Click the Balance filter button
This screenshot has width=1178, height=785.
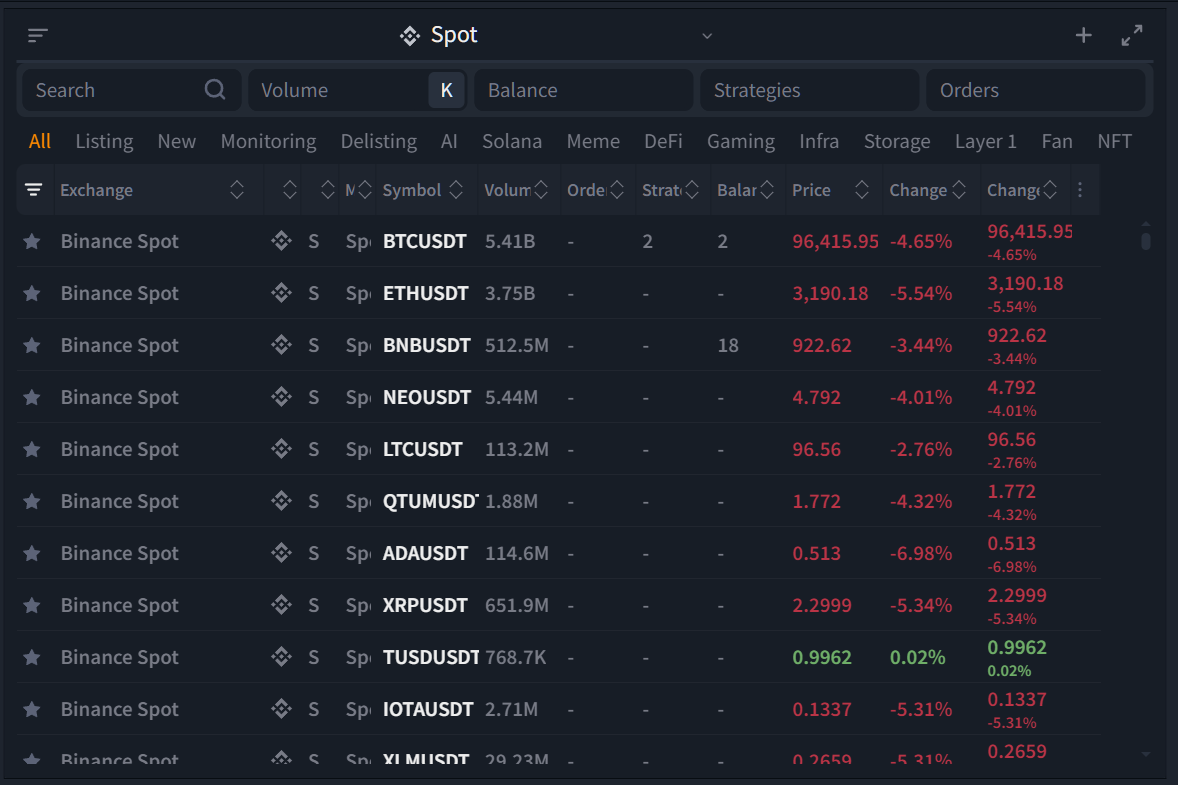(584, 90)
